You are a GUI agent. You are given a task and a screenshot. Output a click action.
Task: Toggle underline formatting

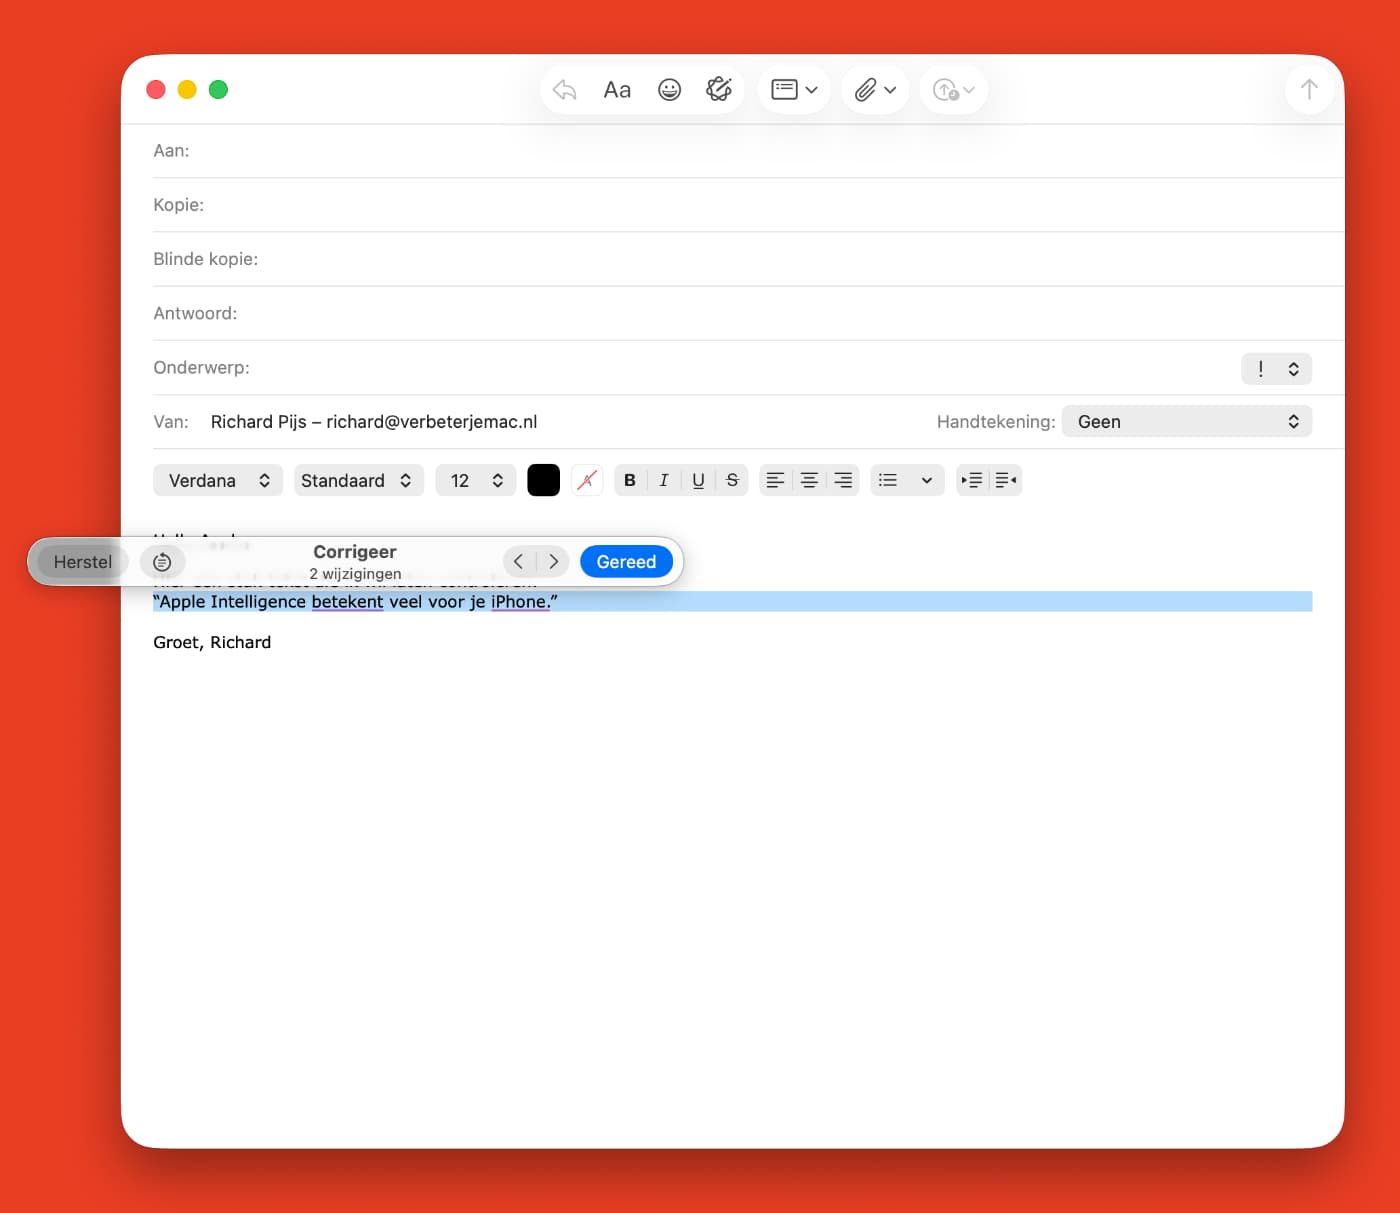click(697, 480)
